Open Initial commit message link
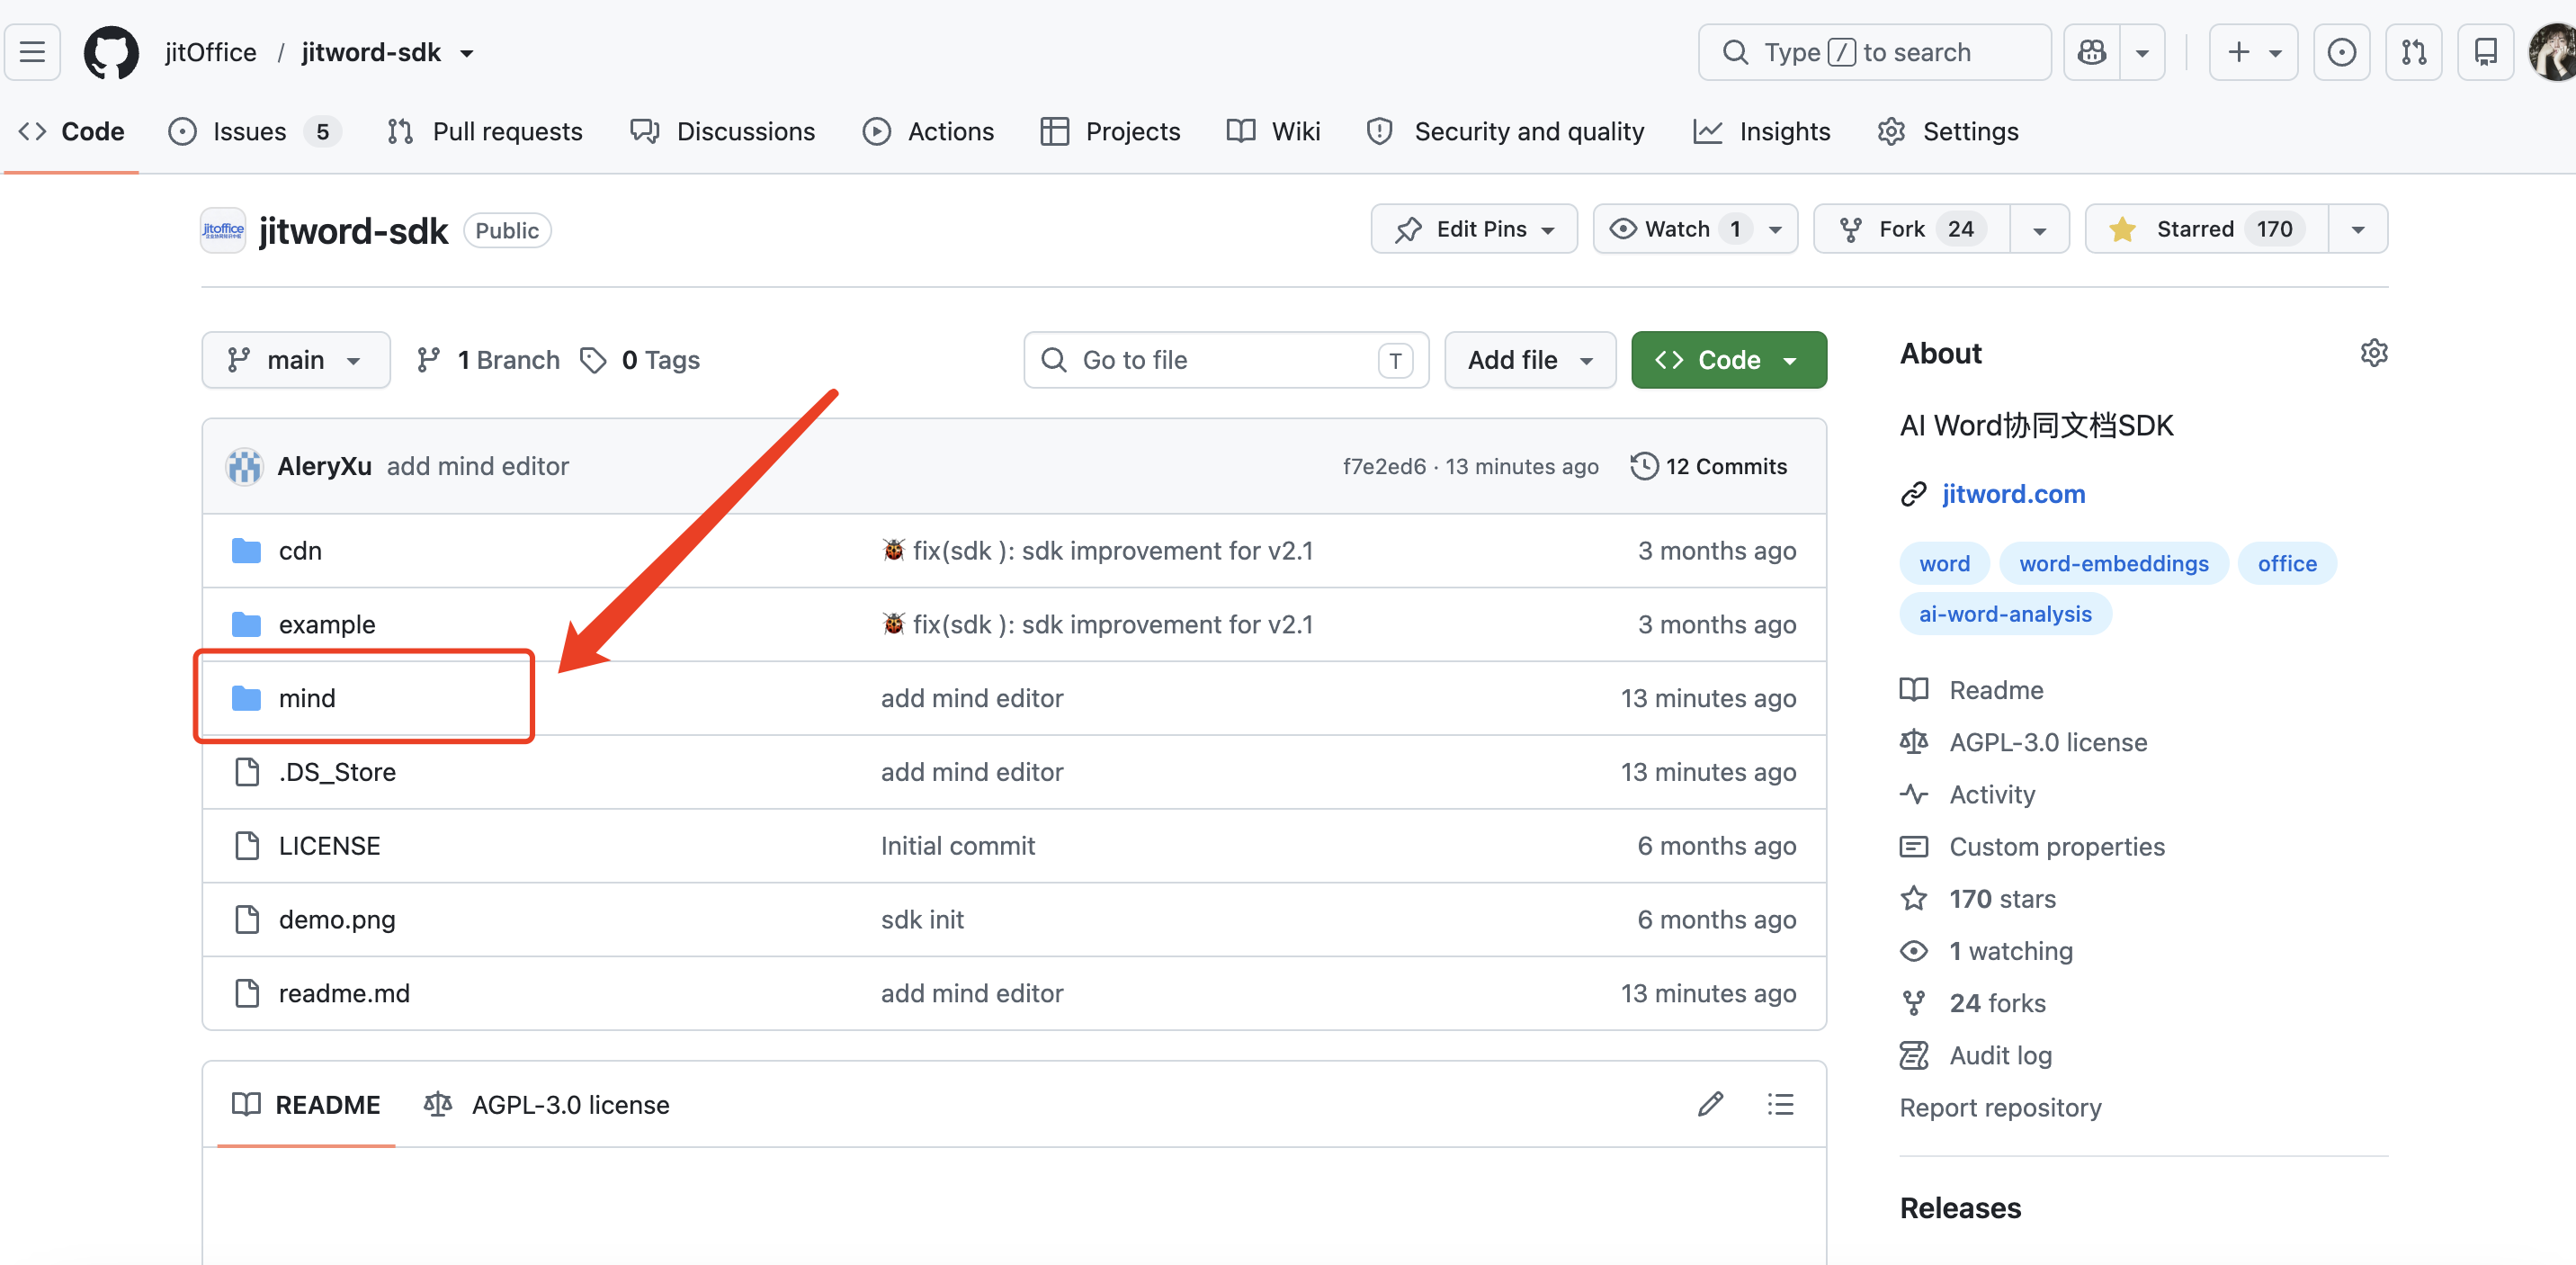The width and height of the screenshot is (2576, 1265). click(958, 846)
